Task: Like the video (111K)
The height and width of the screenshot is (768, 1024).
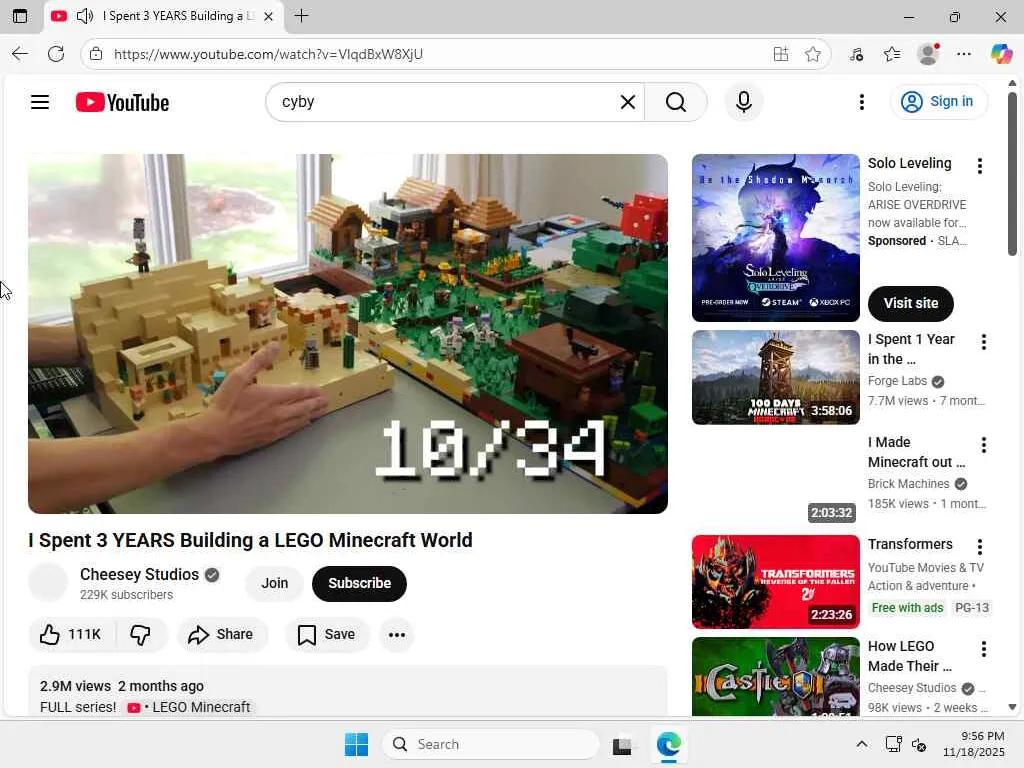Action: click(x=71, y=634)
